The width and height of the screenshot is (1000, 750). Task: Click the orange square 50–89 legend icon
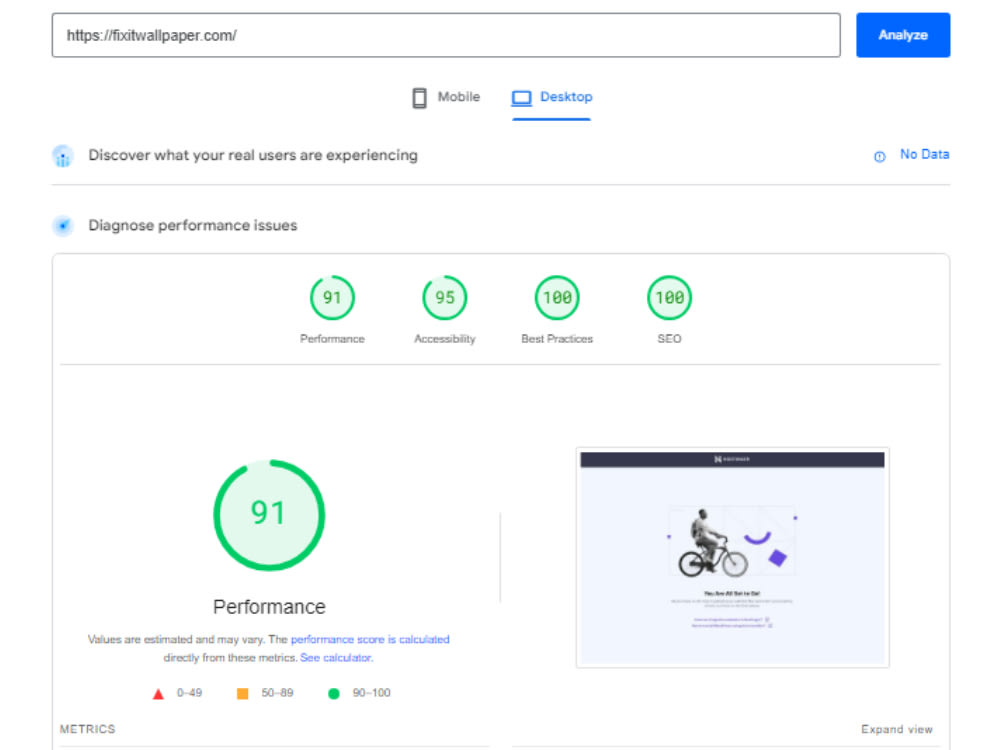(x=242, y=693)
